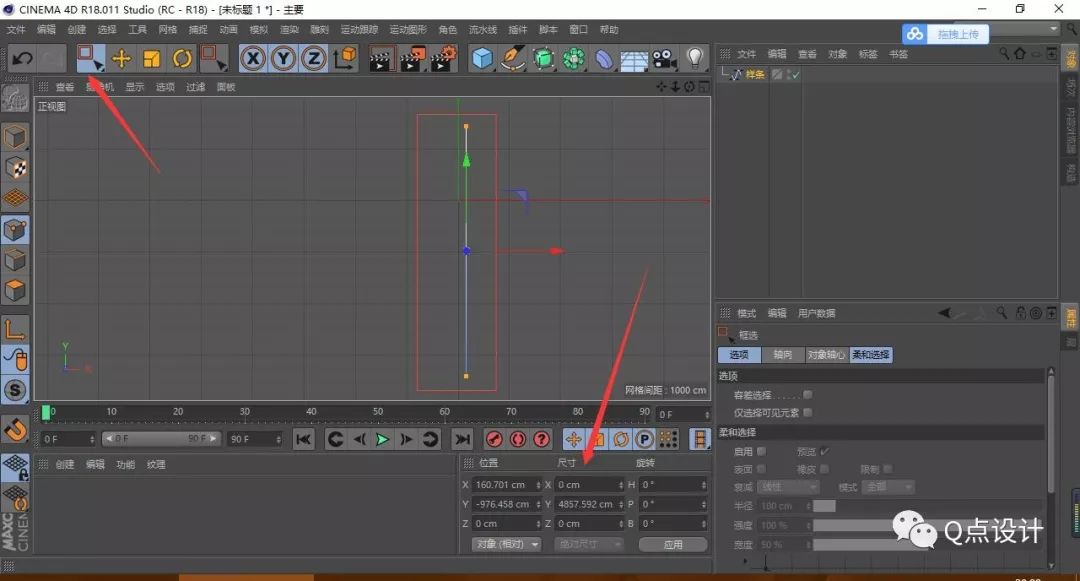Select the Move tool in the toolbar
The image size is (1080, 581).
(x=122, y=59)
